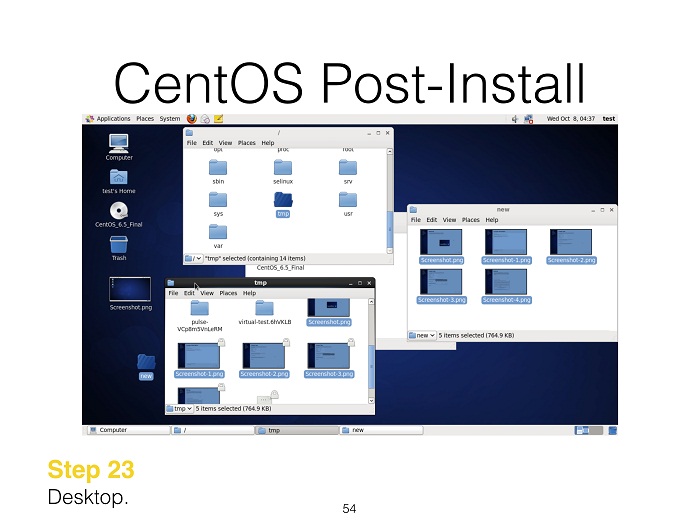
Task: Open Places menu in the new window
Action: pos(471,220)
